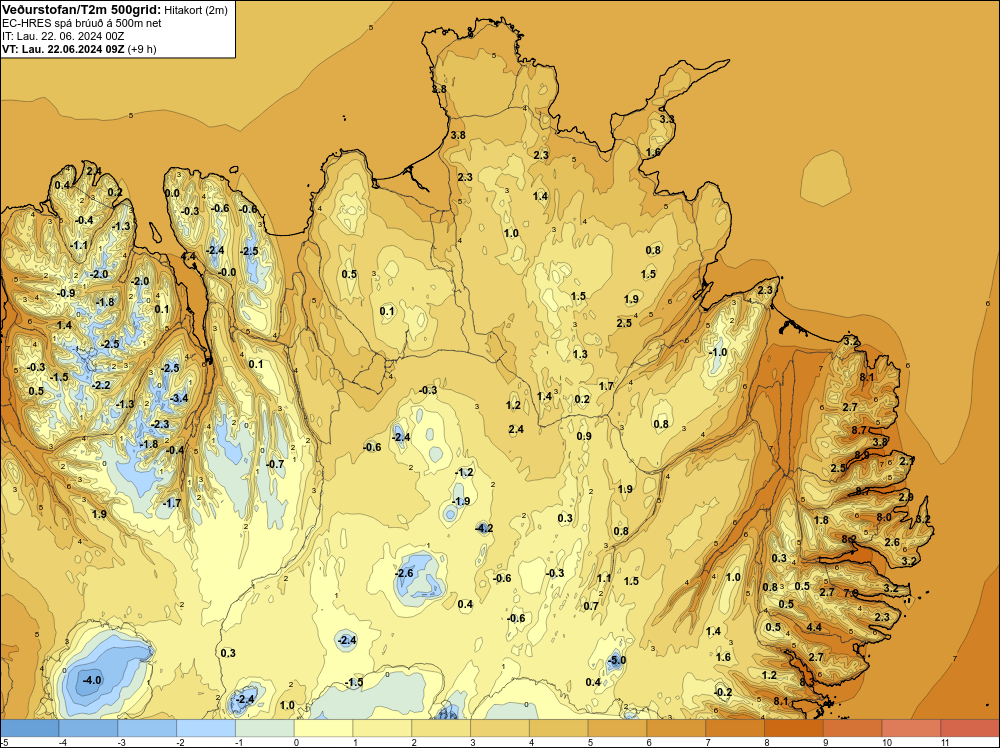The image size is (1000, 748).
Task: Click the '-5.0' temperature value on map
Action: [x=617, y=661]
